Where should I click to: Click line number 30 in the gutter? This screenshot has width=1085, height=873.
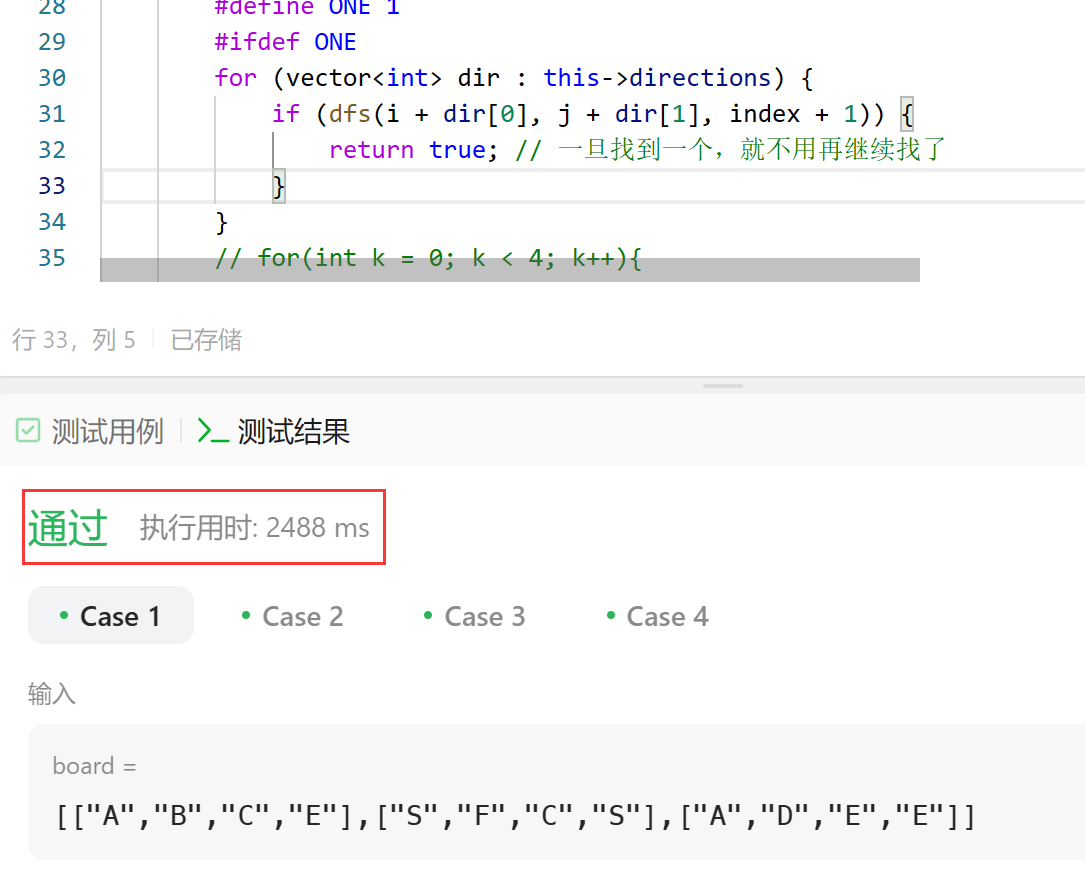[51, 78]
